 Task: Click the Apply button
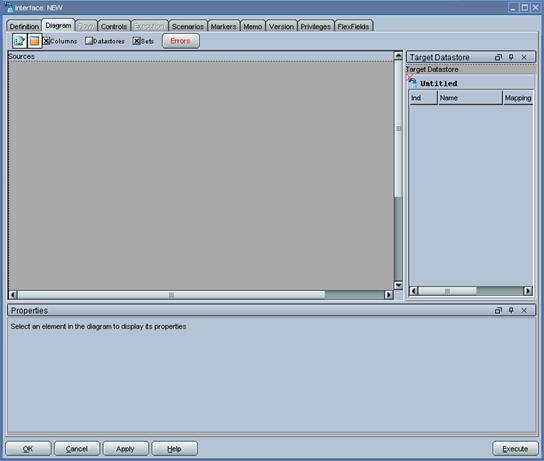(x=125, y=449)
